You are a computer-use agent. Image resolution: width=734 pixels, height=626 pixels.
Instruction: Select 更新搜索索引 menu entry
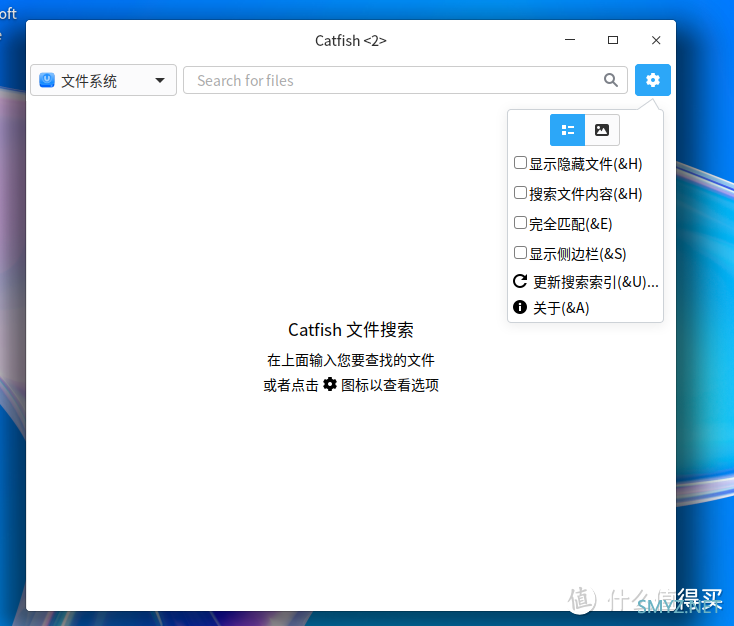586,282
